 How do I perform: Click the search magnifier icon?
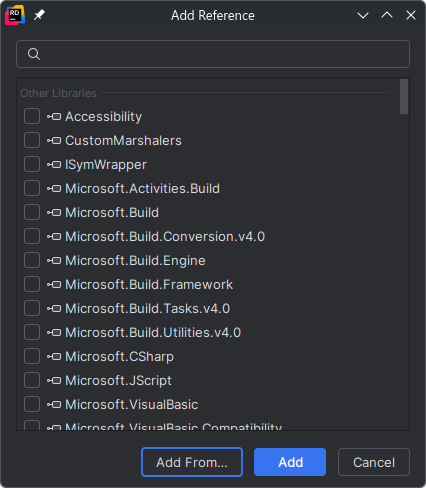click(34, 54)
